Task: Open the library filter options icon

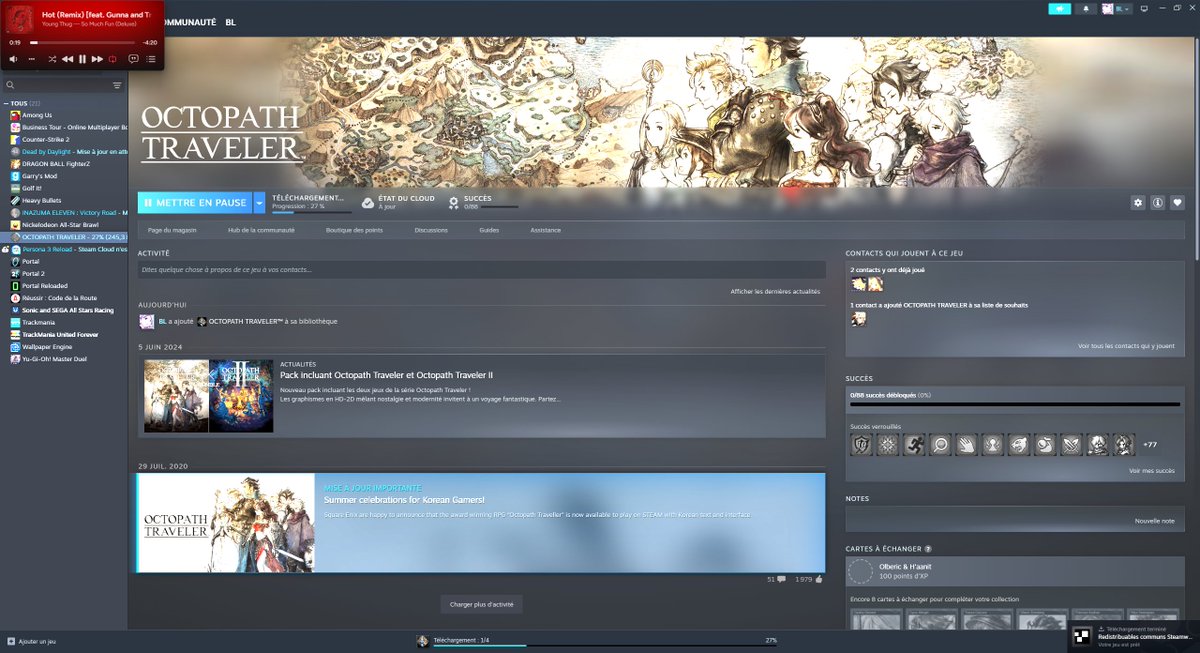Action: [118, 85]
